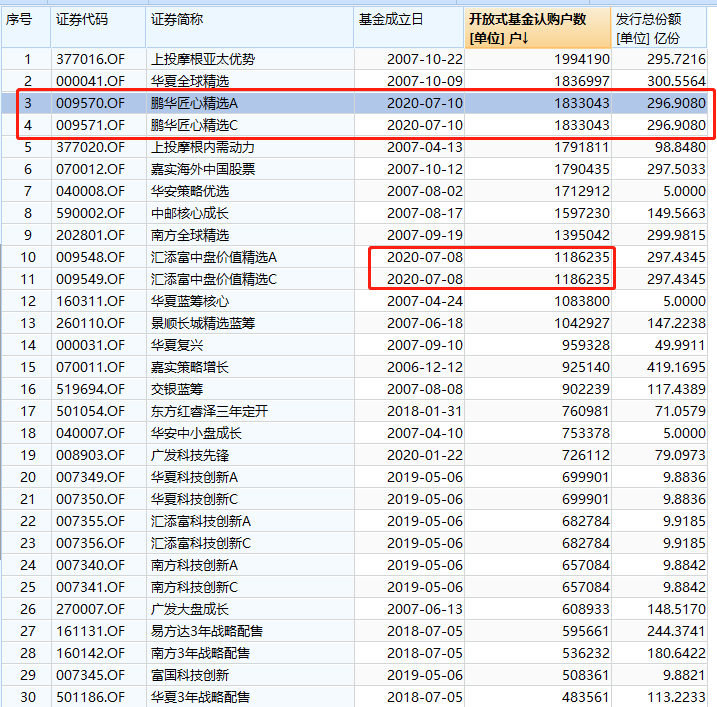Select row number 15
This screenshot has width=717, height=707.
point(28,367)
